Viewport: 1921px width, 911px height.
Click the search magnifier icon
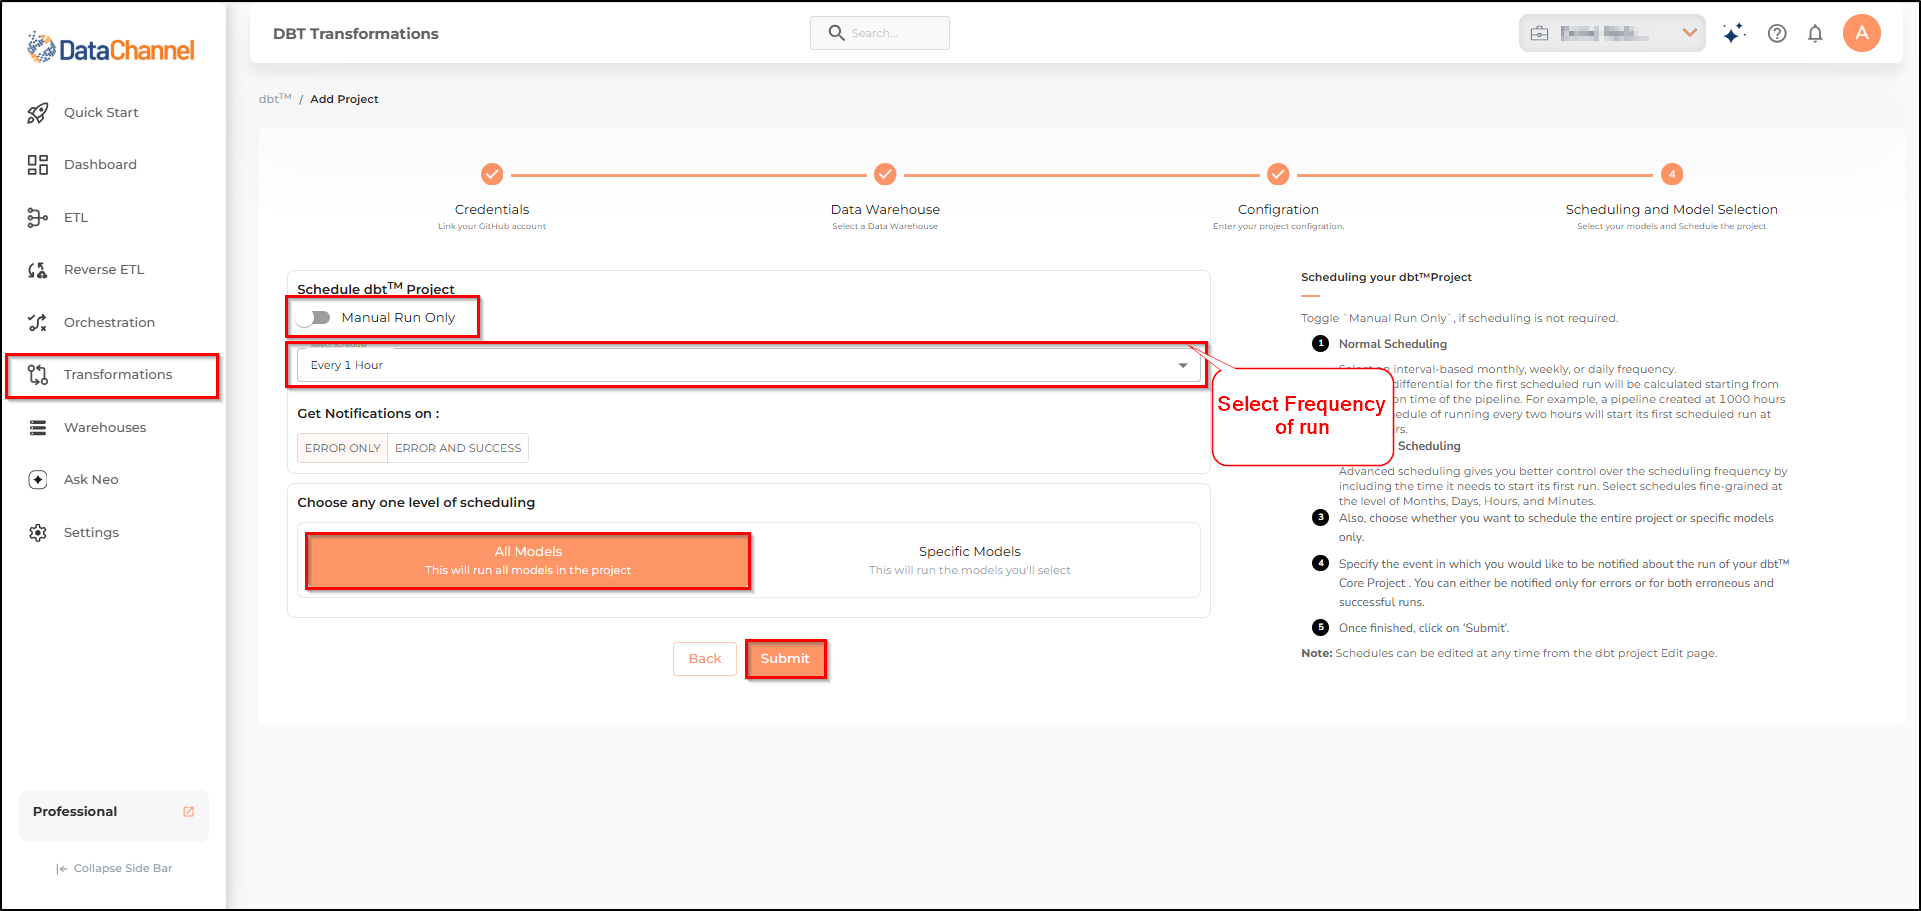tap(837, 33)
